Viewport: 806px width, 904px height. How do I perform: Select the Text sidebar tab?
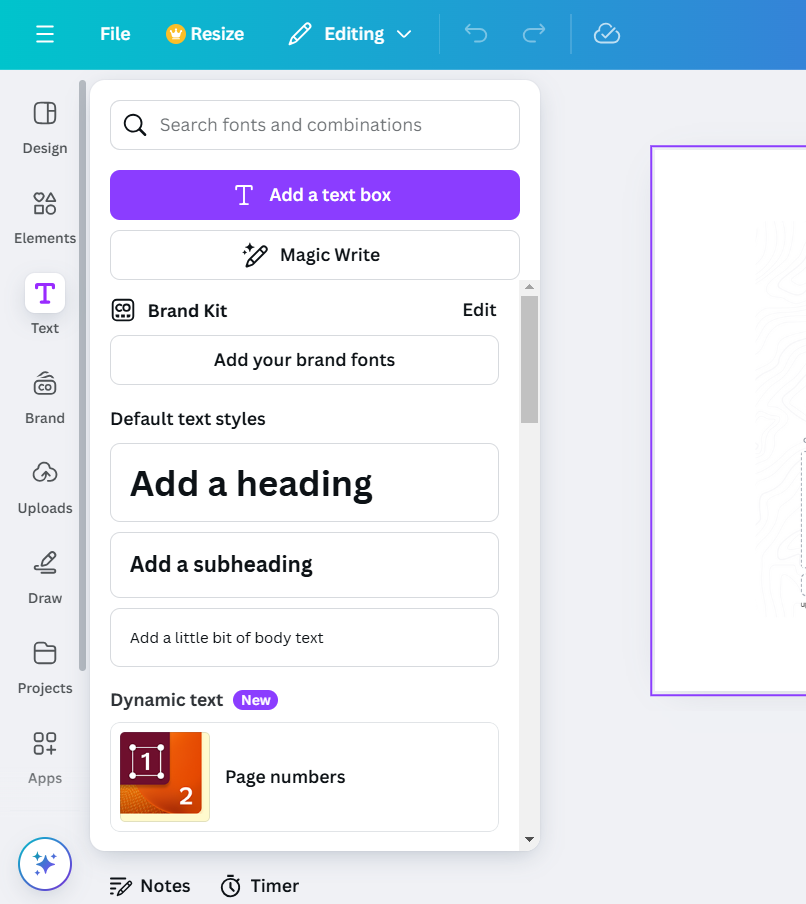pyautogui.click(x=45, y=304)
